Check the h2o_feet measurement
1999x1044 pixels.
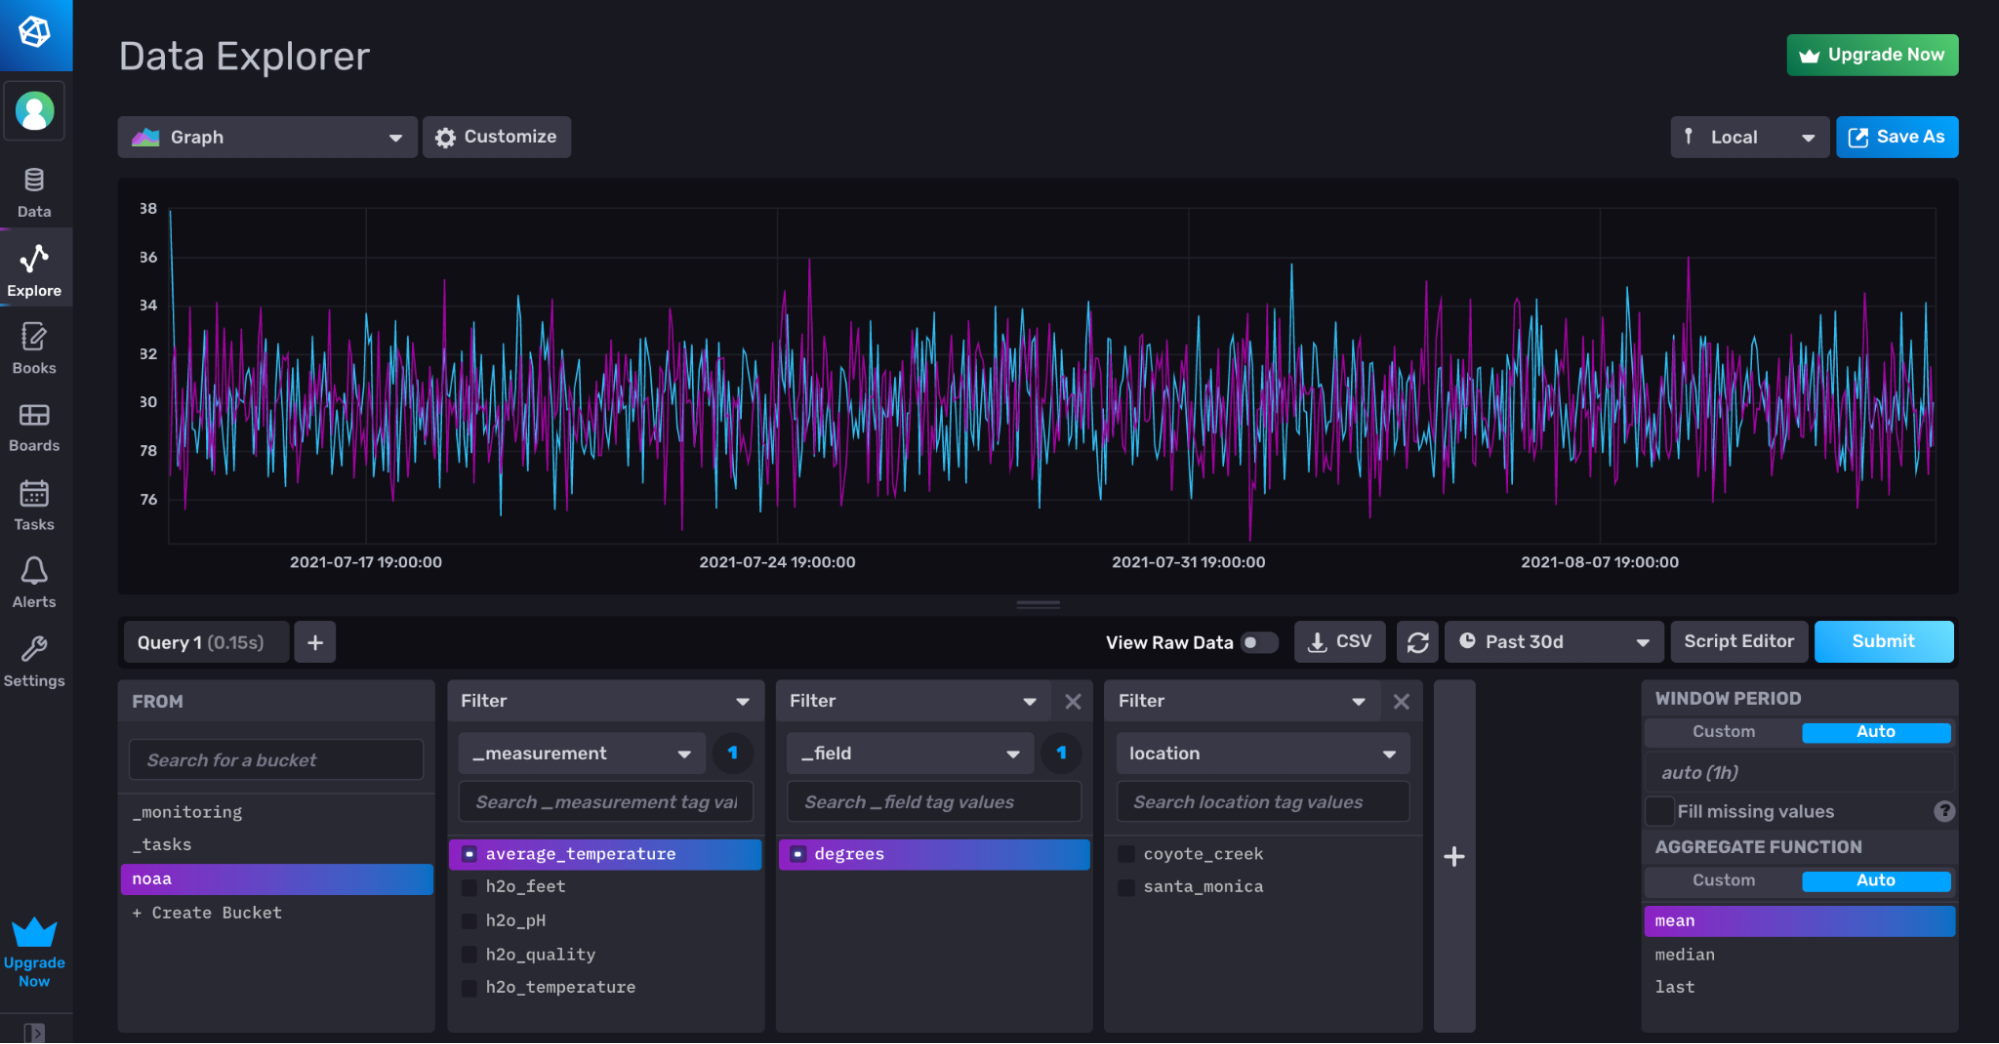pyautogui.click(x=469, y=887)
